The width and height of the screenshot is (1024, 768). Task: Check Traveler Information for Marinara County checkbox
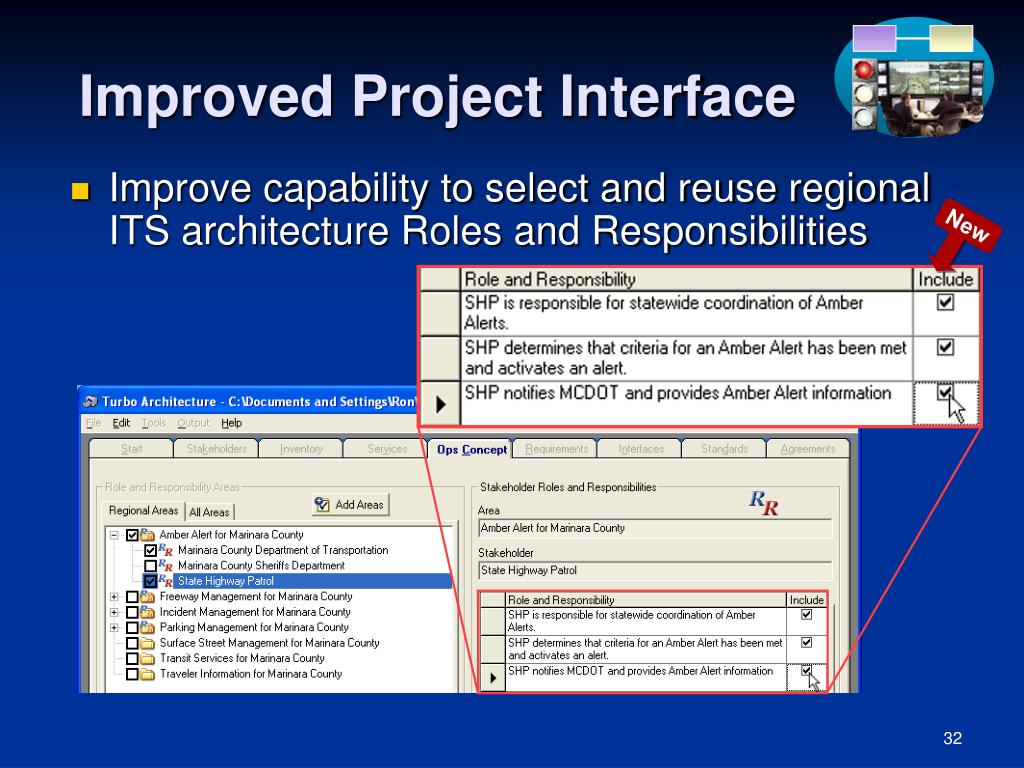pos(132,674)
